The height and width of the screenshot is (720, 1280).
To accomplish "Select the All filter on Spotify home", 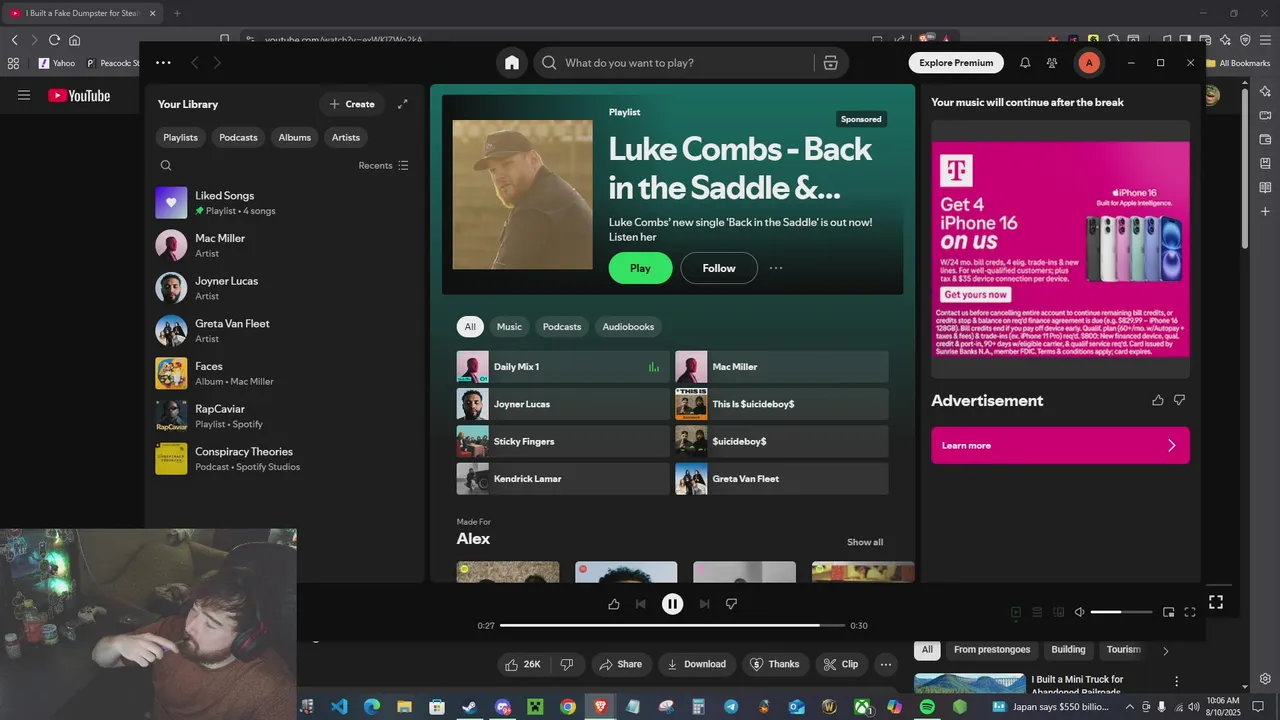I will click(470, 327).
